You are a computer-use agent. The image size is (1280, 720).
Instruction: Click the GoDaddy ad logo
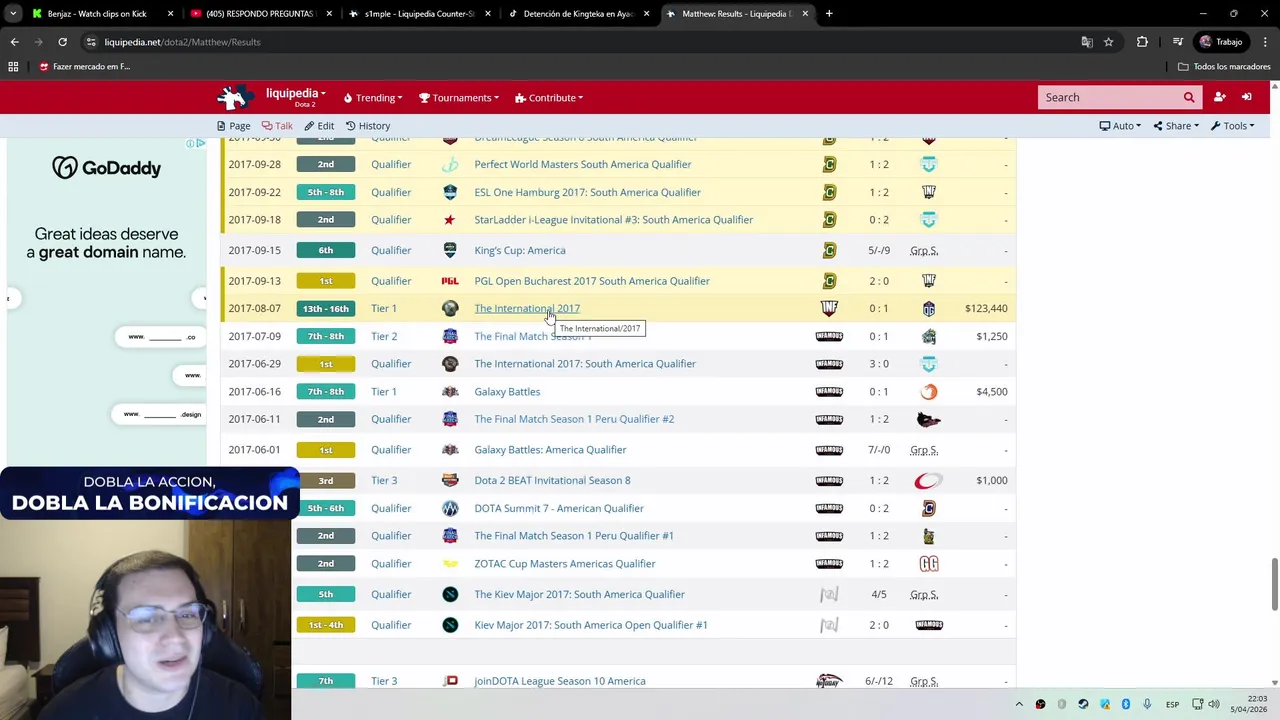[107, 168]
